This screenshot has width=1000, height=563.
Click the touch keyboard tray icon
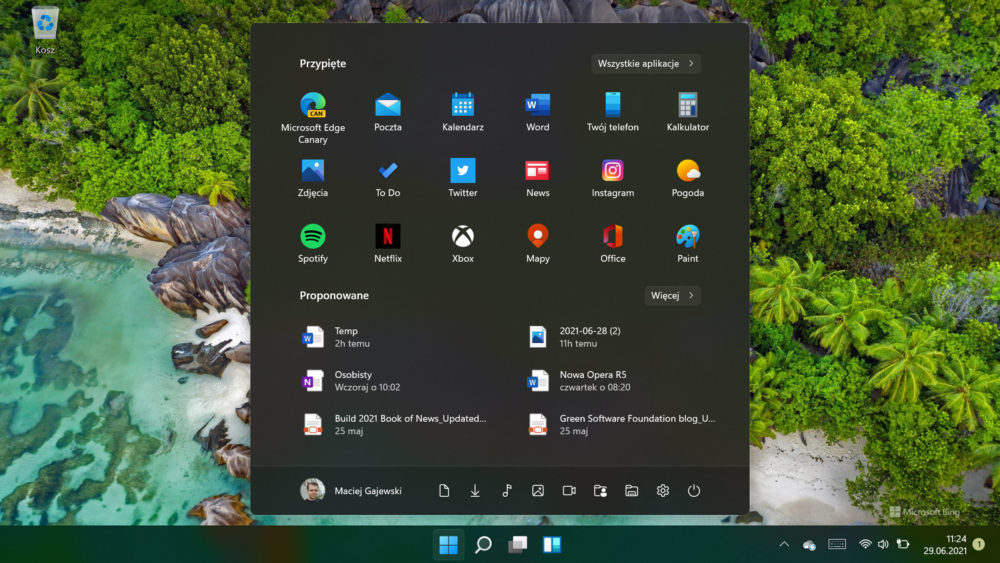(837, 544)
